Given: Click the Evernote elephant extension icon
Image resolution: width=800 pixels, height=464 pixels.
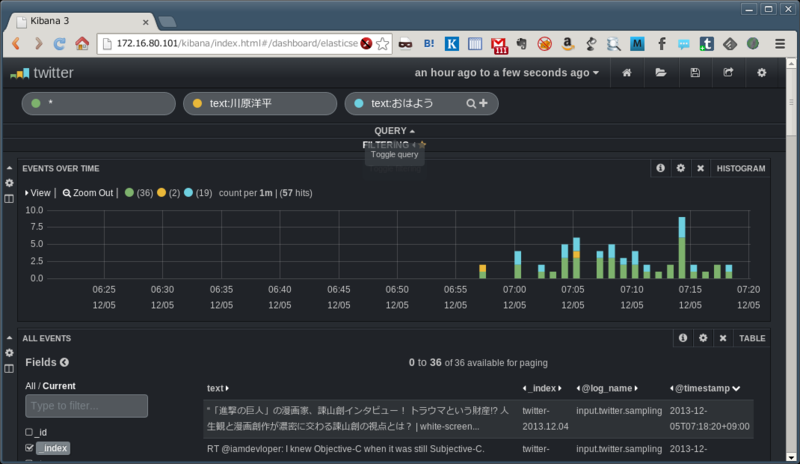Looking at the screenshot, I should [x=521, y=44].
